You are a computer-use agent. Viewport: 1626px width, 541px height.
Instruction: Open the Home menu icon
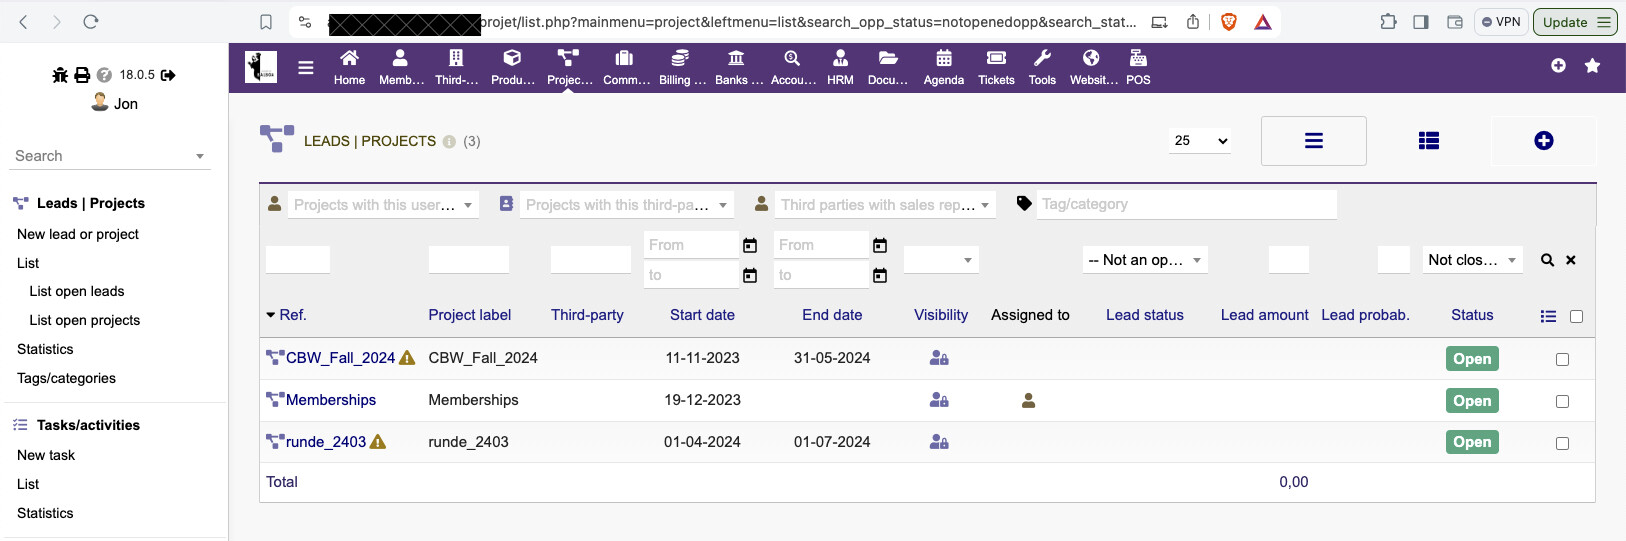tap(349, 58)
